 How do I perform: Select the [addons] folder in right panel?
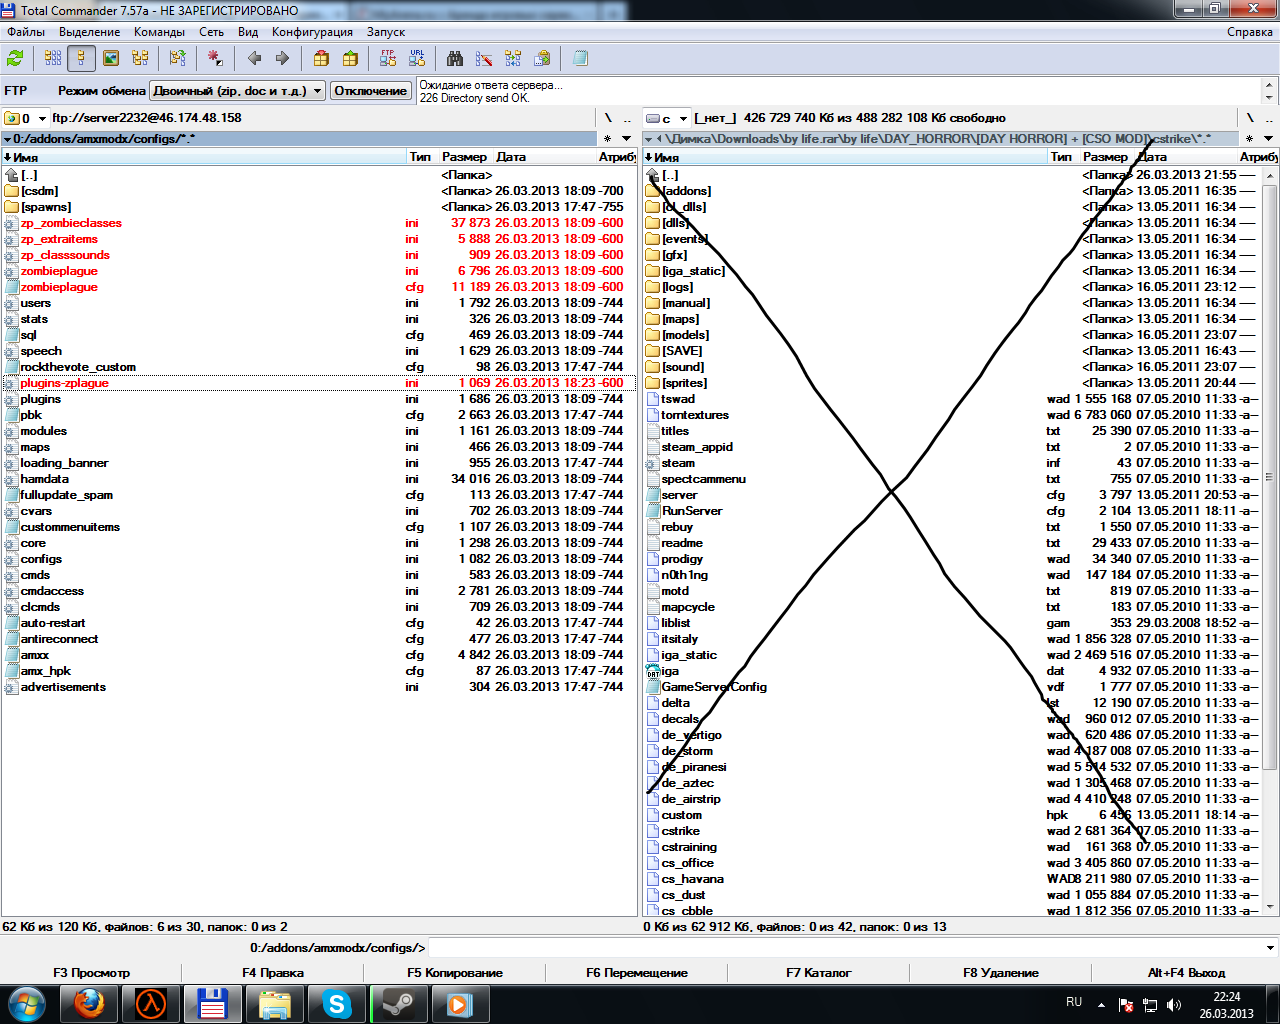[951, 191]
